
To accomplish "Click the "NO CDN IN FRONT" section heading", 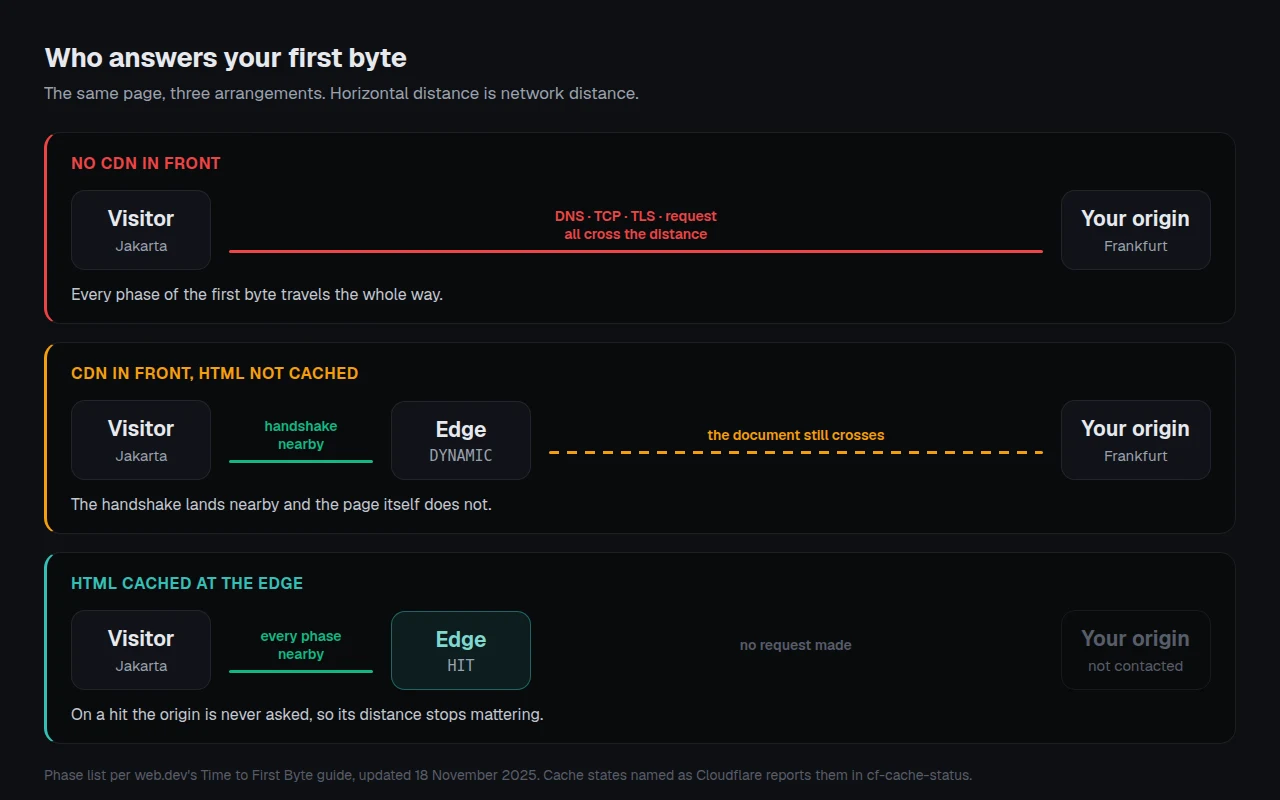I will tap(146, 163).
